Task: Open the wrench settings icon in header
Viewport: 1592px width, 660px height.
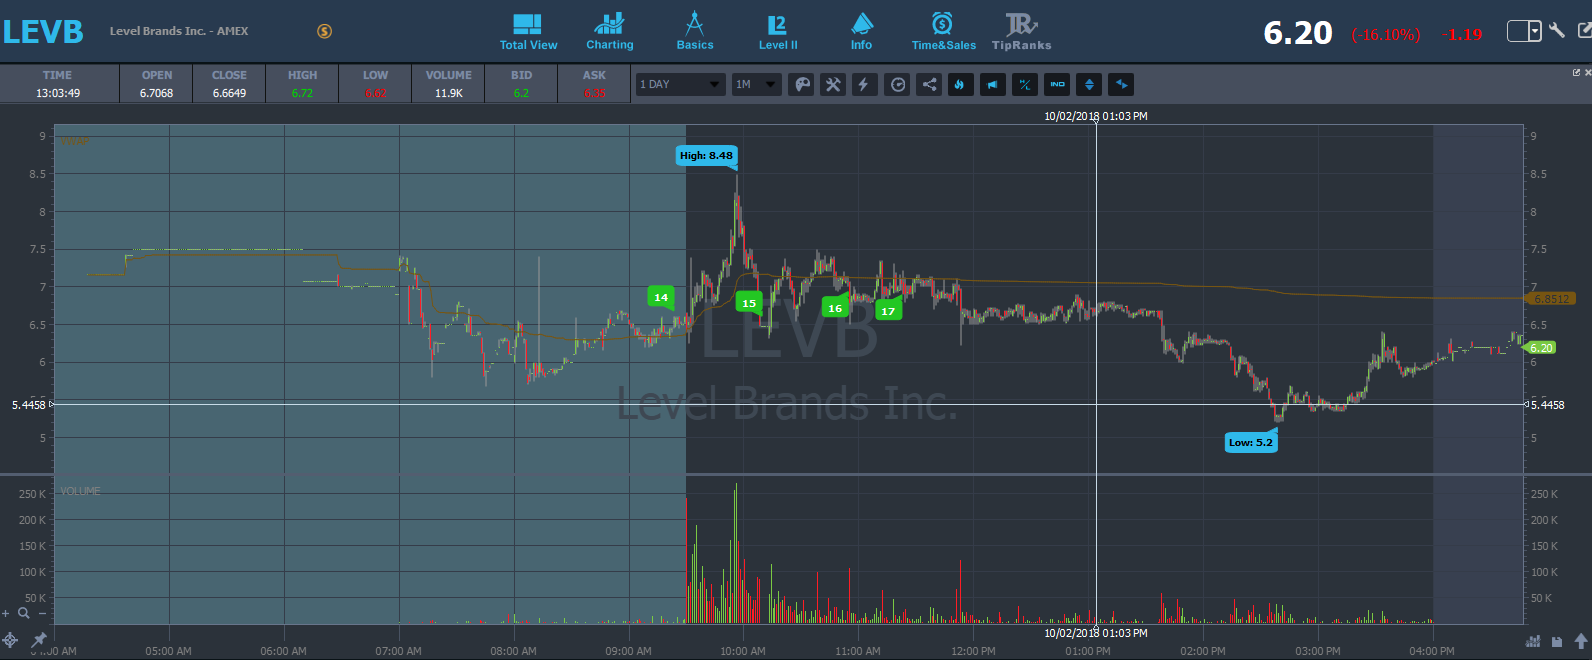Action: tap(1557, 30)
